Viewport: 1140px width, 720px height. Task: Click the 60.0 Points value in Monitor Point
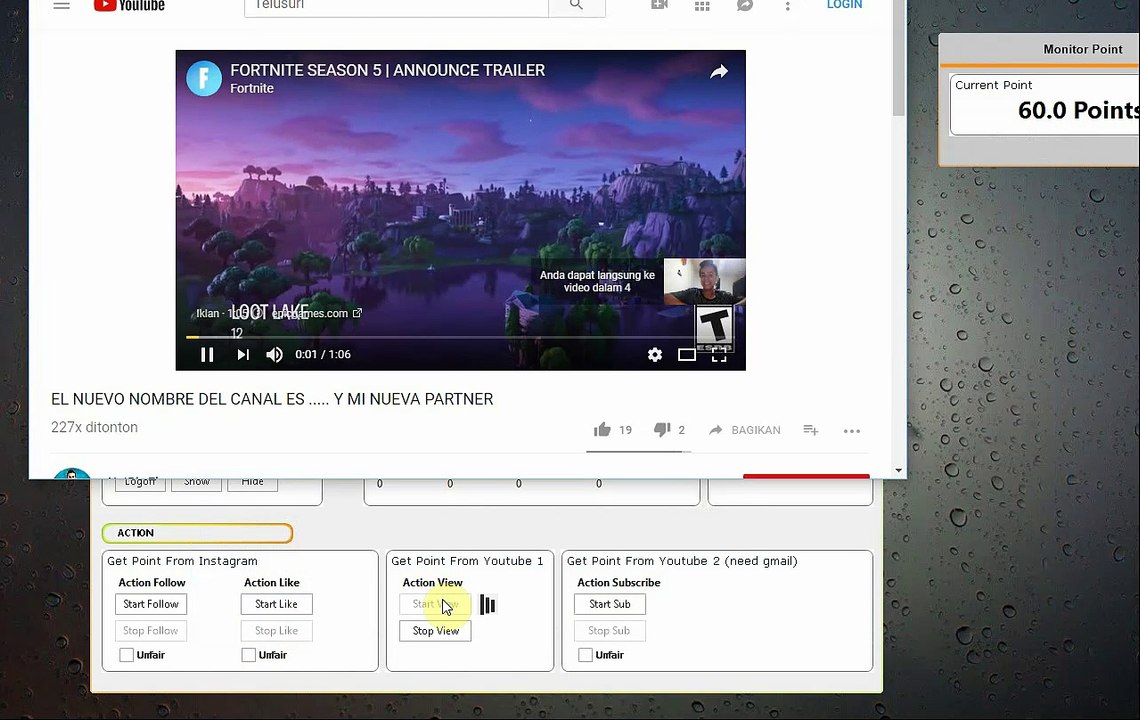coord(1078,110)
